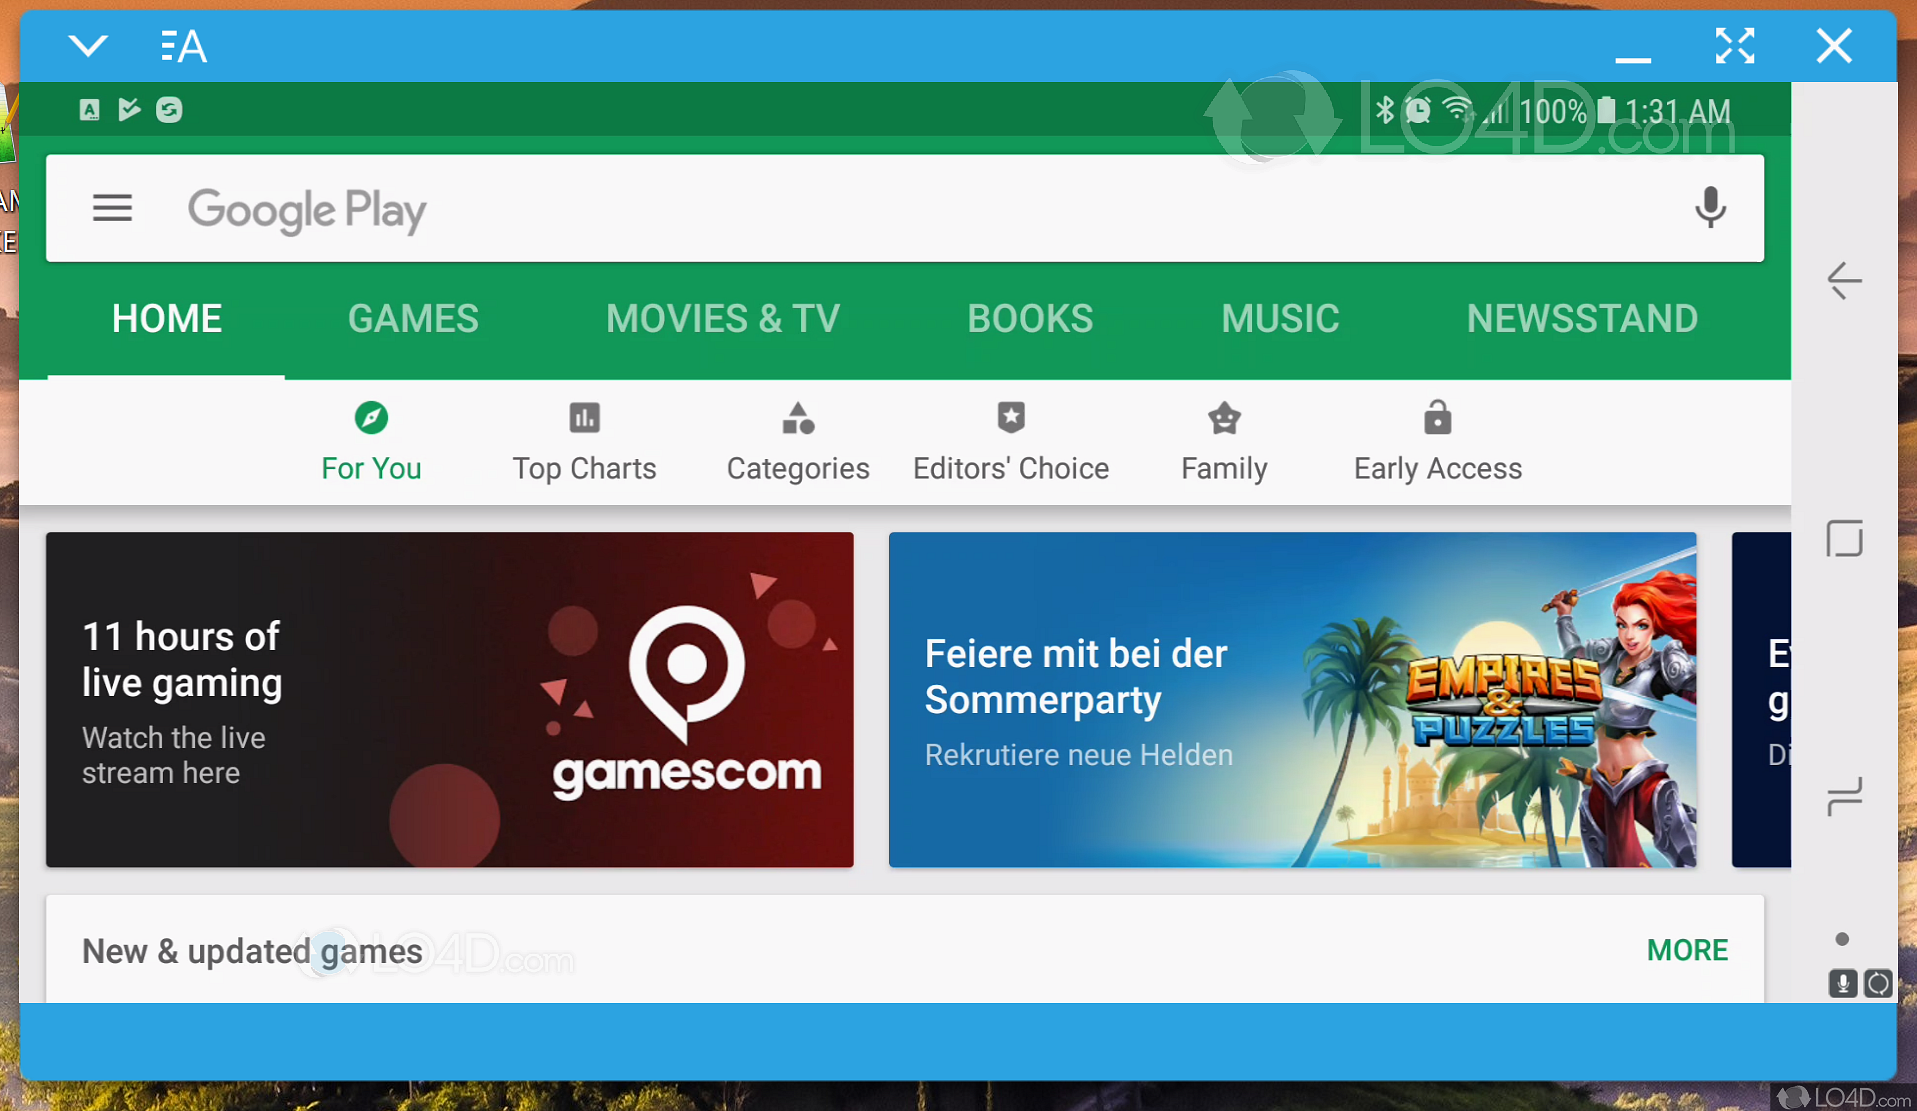
Task: Click the "Rekrutiere neue Helden" subtitle
Action: tap(1078, 755)
